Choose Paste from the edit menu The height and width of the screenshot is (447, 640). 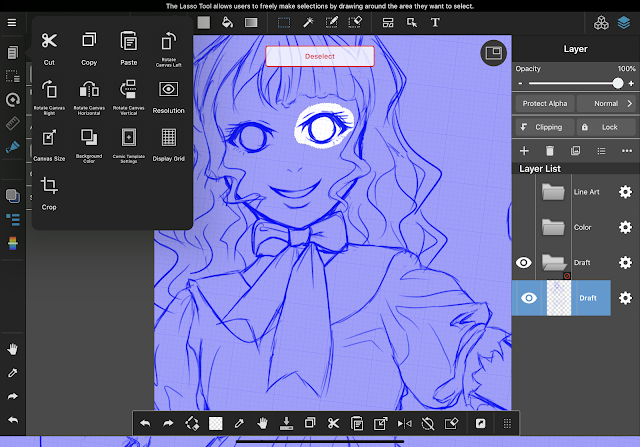click(x=129, y=49)
